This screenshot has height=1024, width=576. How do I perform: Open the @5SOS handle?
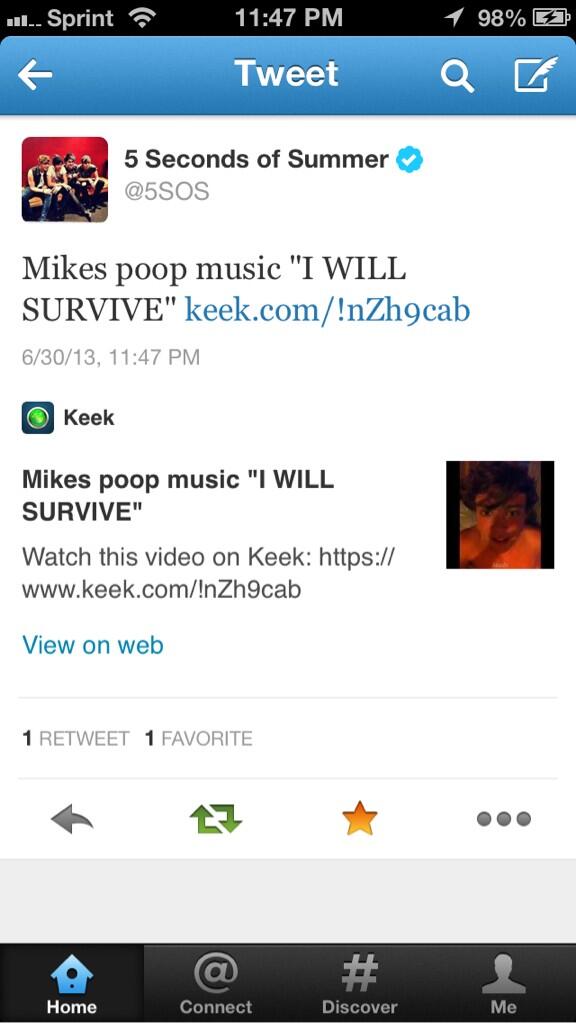pyautogui.click(x=167, y=191)
